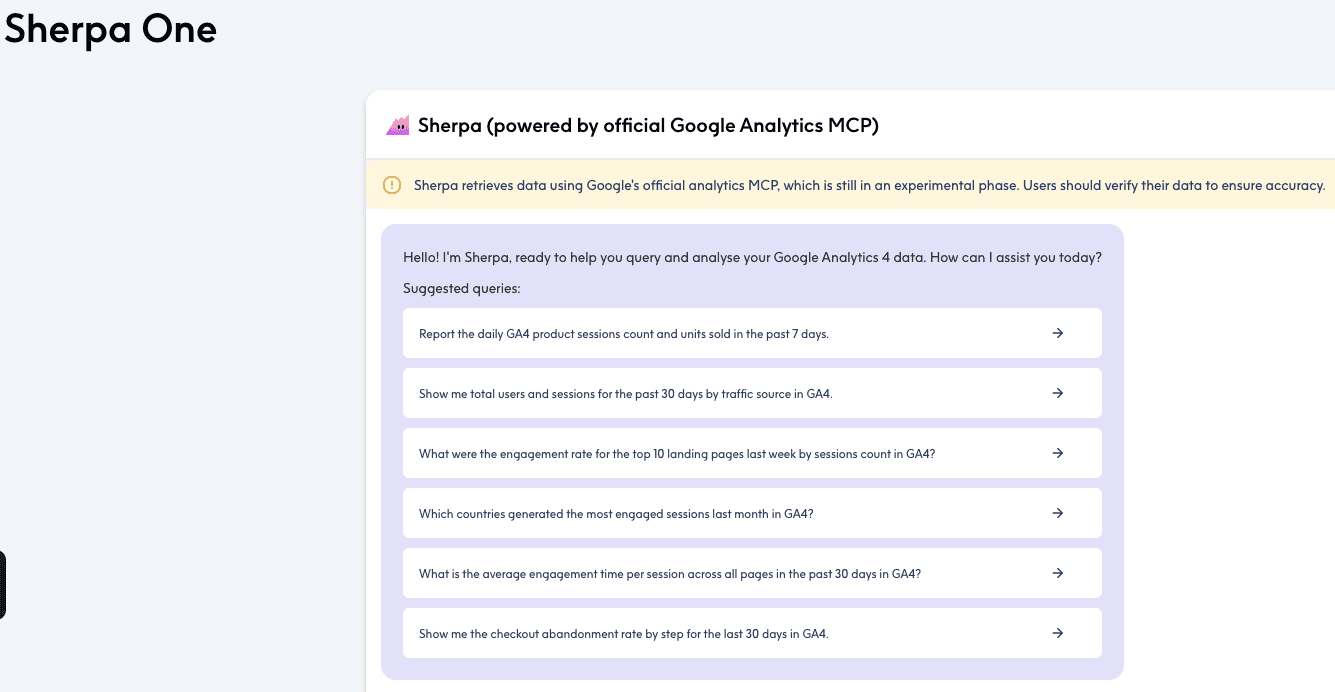Screen dimensions: 1335x692
Task: Select query "Show me total users and sessions"
Action: [x=752, y=393]
